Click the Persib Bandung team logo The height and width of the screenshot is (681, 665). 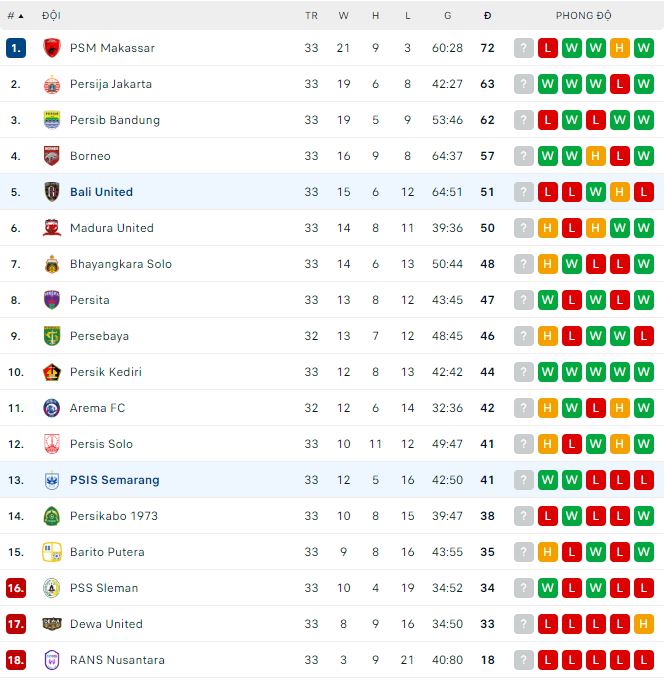[52, 120]
